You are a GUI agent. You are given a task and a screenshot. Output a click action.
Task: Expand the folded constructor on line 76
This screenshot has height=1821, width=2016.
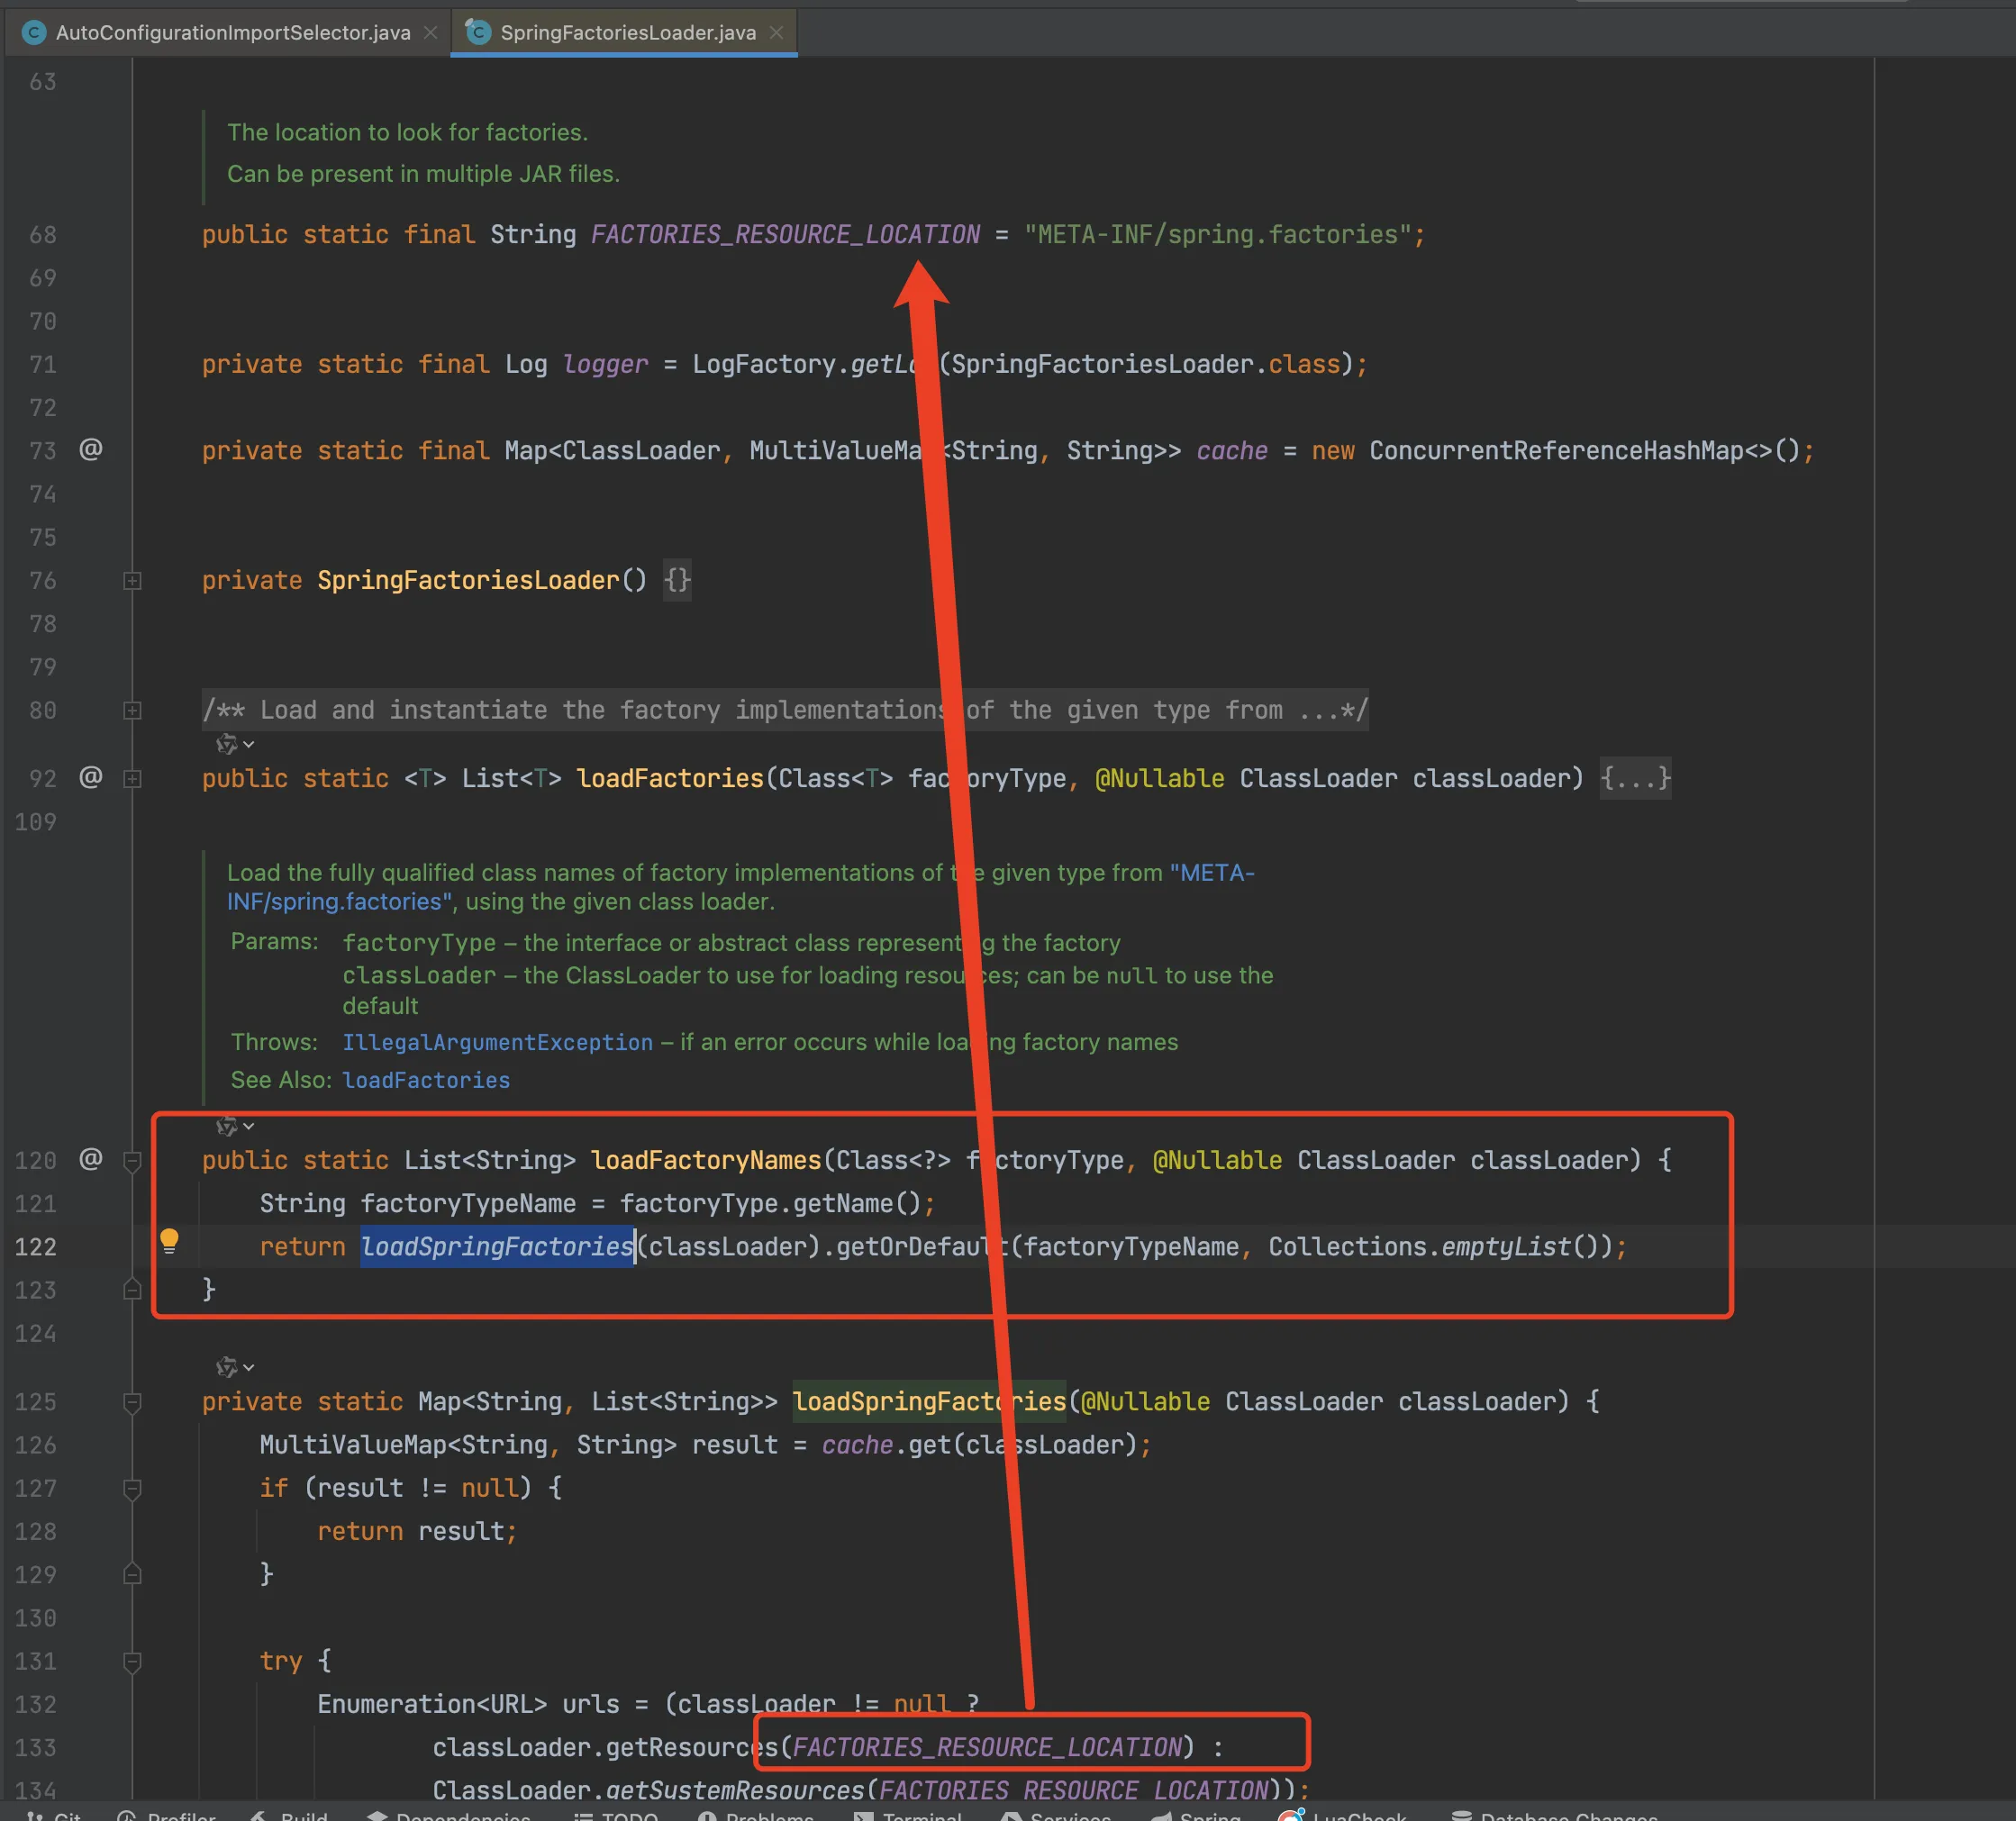tap(132, 581)
